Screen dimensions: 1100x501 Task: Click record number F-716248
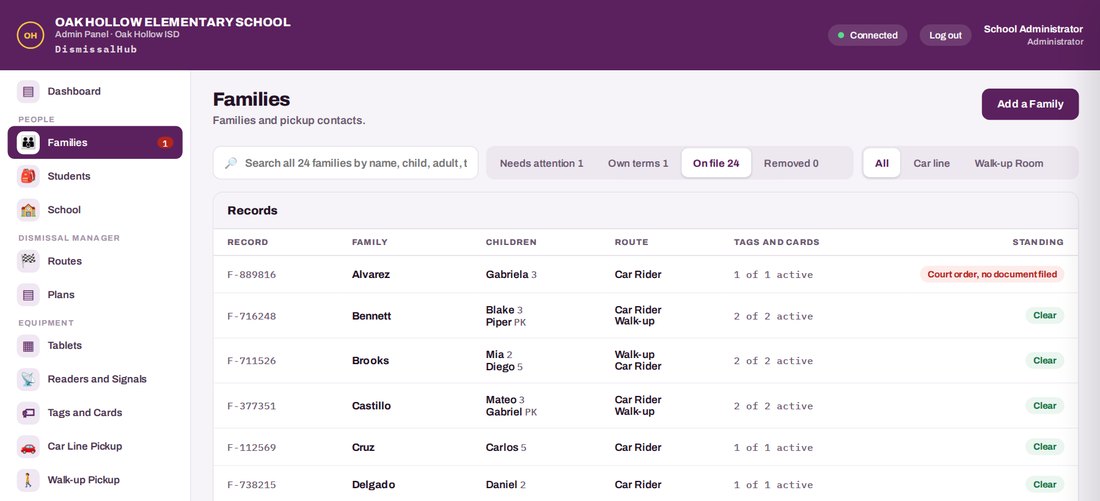[x=252, y=316]
